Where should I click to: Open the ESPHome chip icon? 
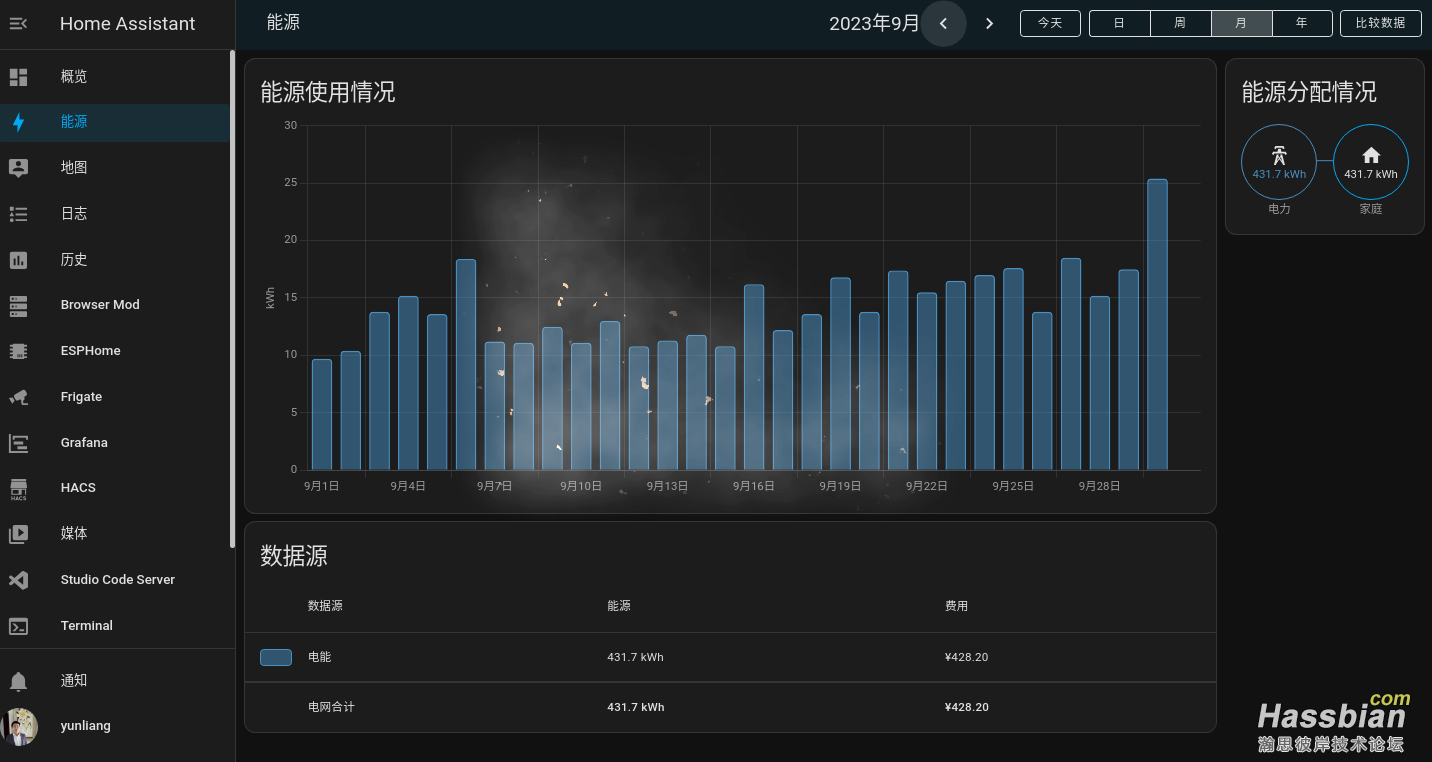click(x=18, y=351)
